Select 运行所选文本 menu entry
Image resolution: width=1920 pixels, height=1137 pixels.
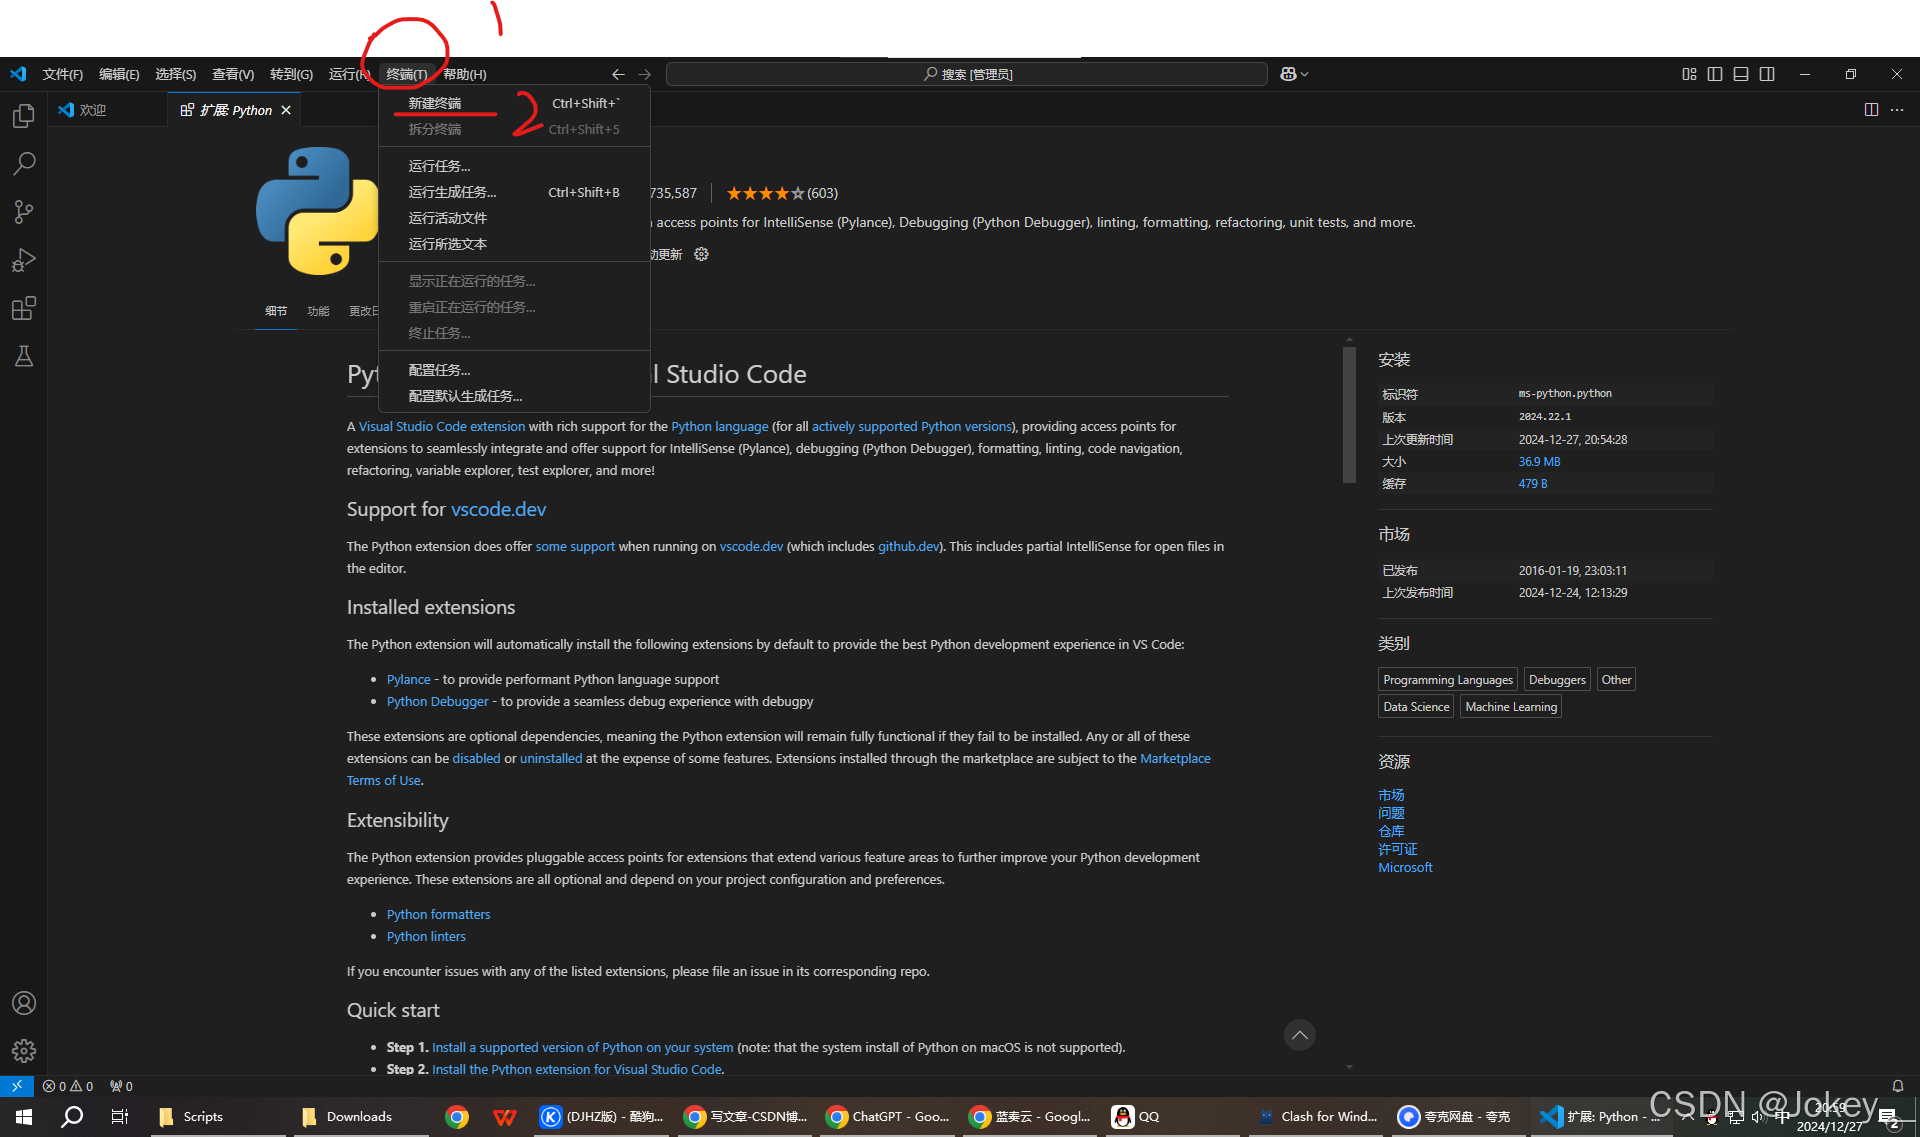(514, 244)
